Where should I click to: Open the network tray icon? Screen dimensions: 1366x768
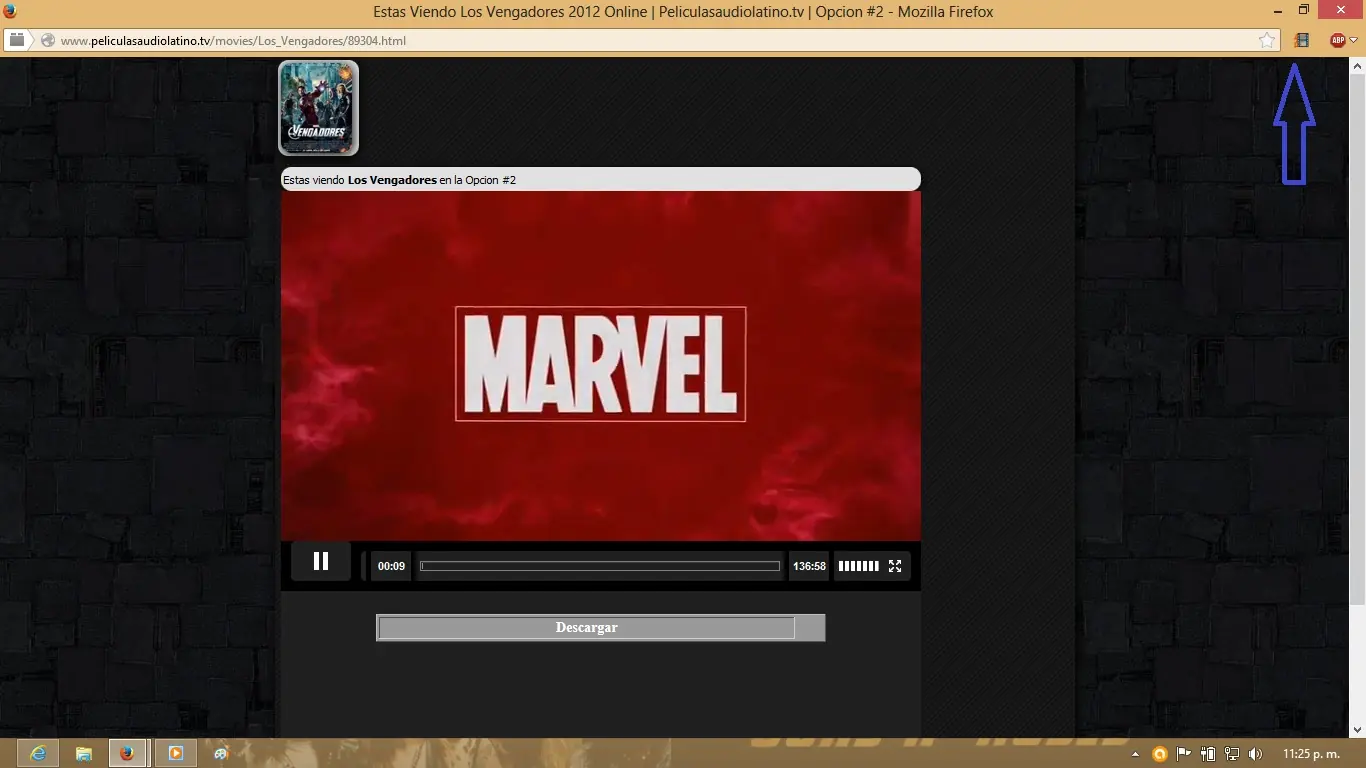click(1232, 754)
